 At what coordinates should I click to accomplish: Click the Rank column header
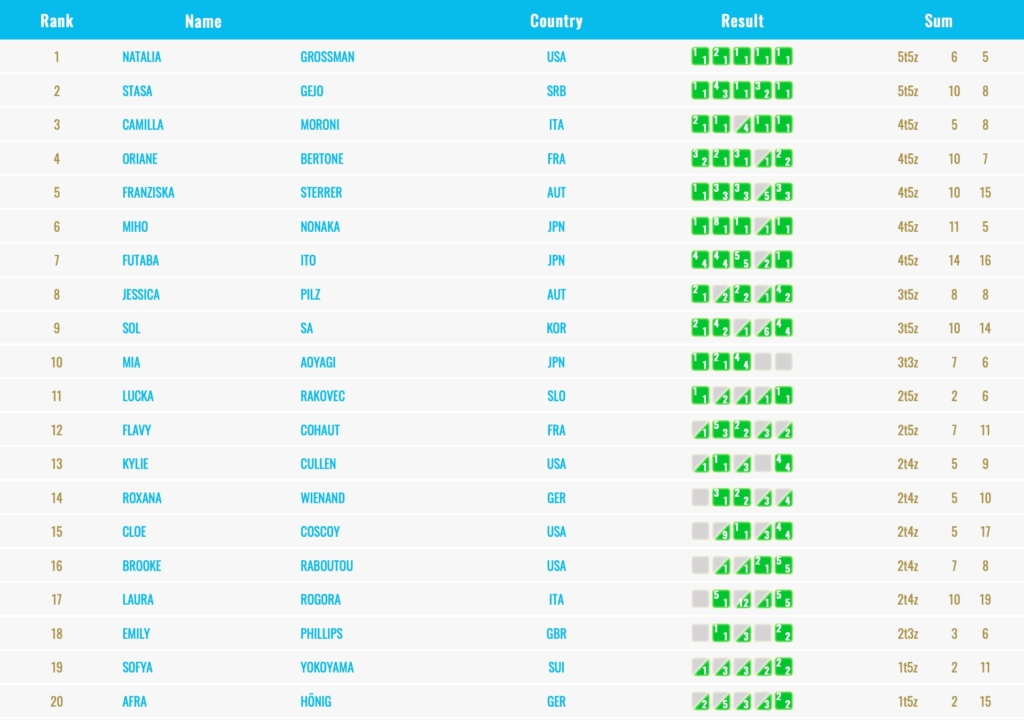point(57,21)
